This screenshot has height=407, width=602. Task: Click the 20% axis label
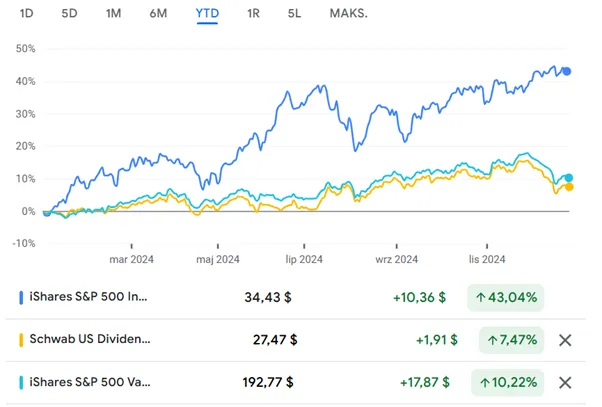(x=25, y=146)
